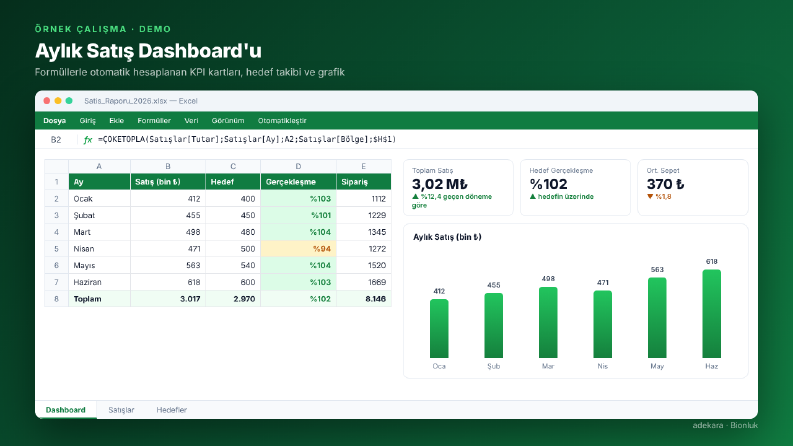Switch to the Hedefler sheet tab
793x446 pixels.
coord(171,410)
